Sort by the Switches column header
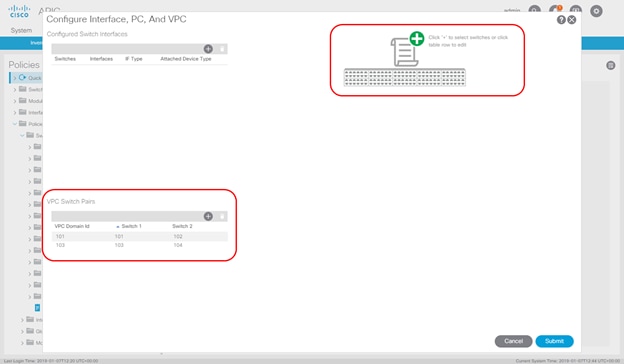Viewport: 624px width, 364px height. [65, 59]
